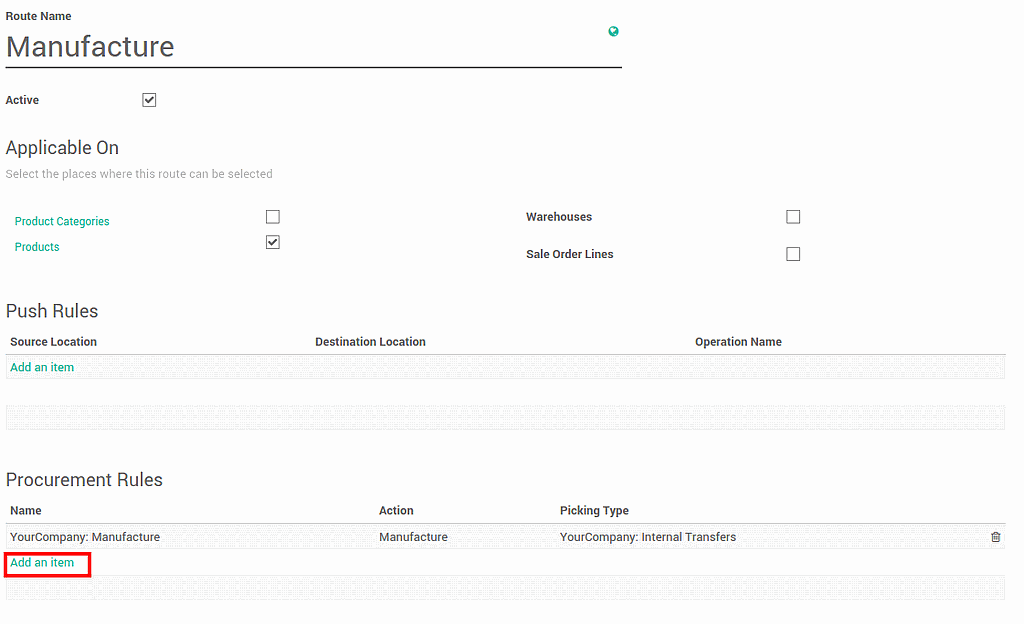
Task: Delete the YourCompany: Manufacture procurement rule
Action: (995, 537)
